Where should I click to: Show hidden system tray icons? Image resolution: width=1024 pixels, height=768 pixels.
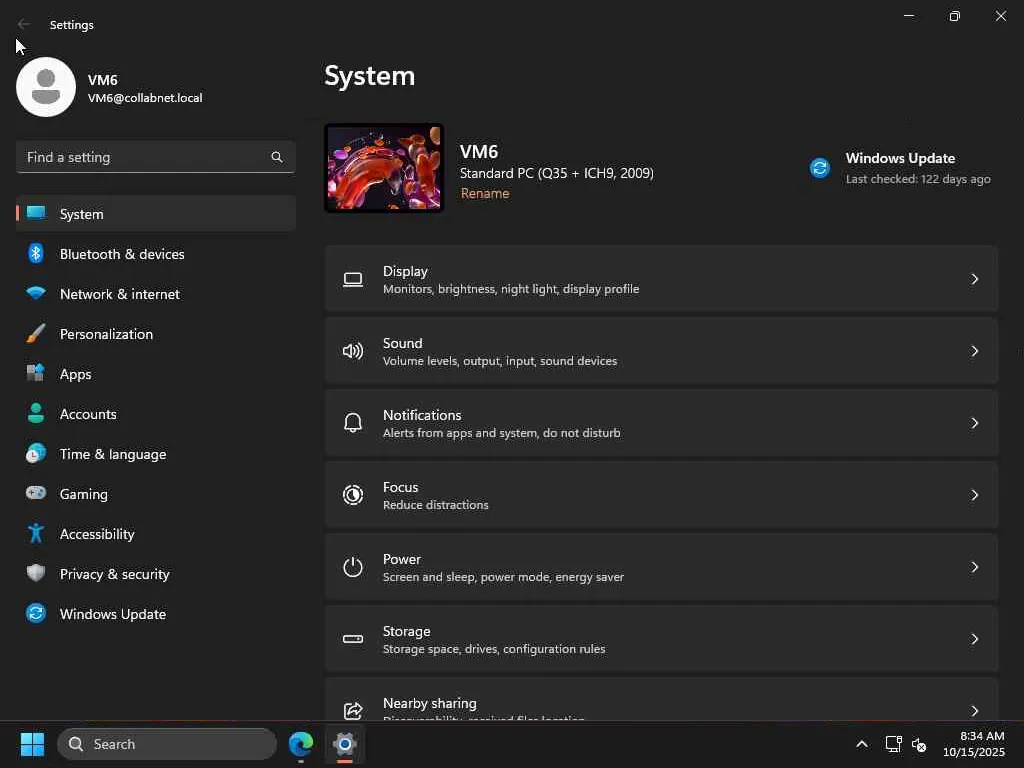click(861, 744)
